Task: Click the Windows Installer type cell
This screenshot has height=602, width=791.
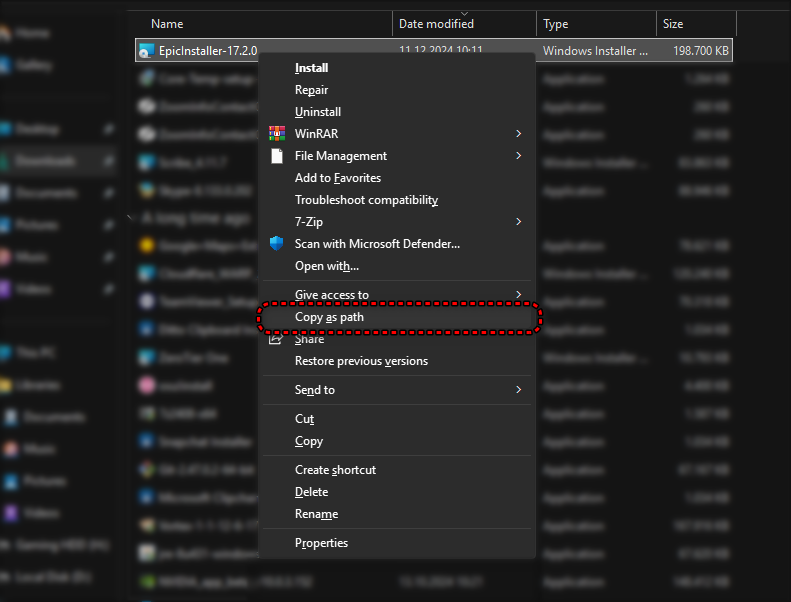Action: point(595,51)
